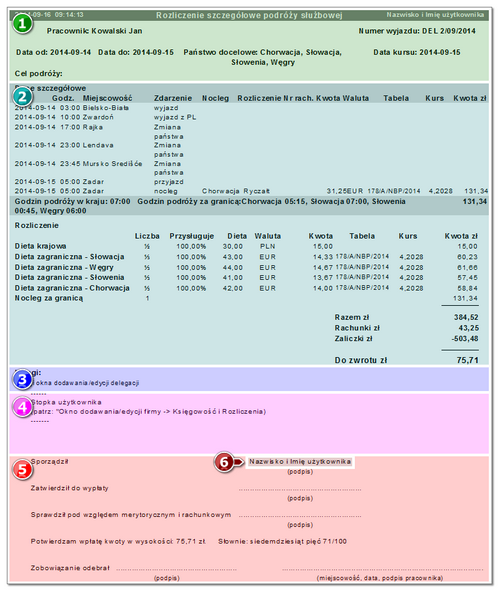Click 'Godzin podróży za granicą' summary text
499x591 pixels.
tap(189, 202)
